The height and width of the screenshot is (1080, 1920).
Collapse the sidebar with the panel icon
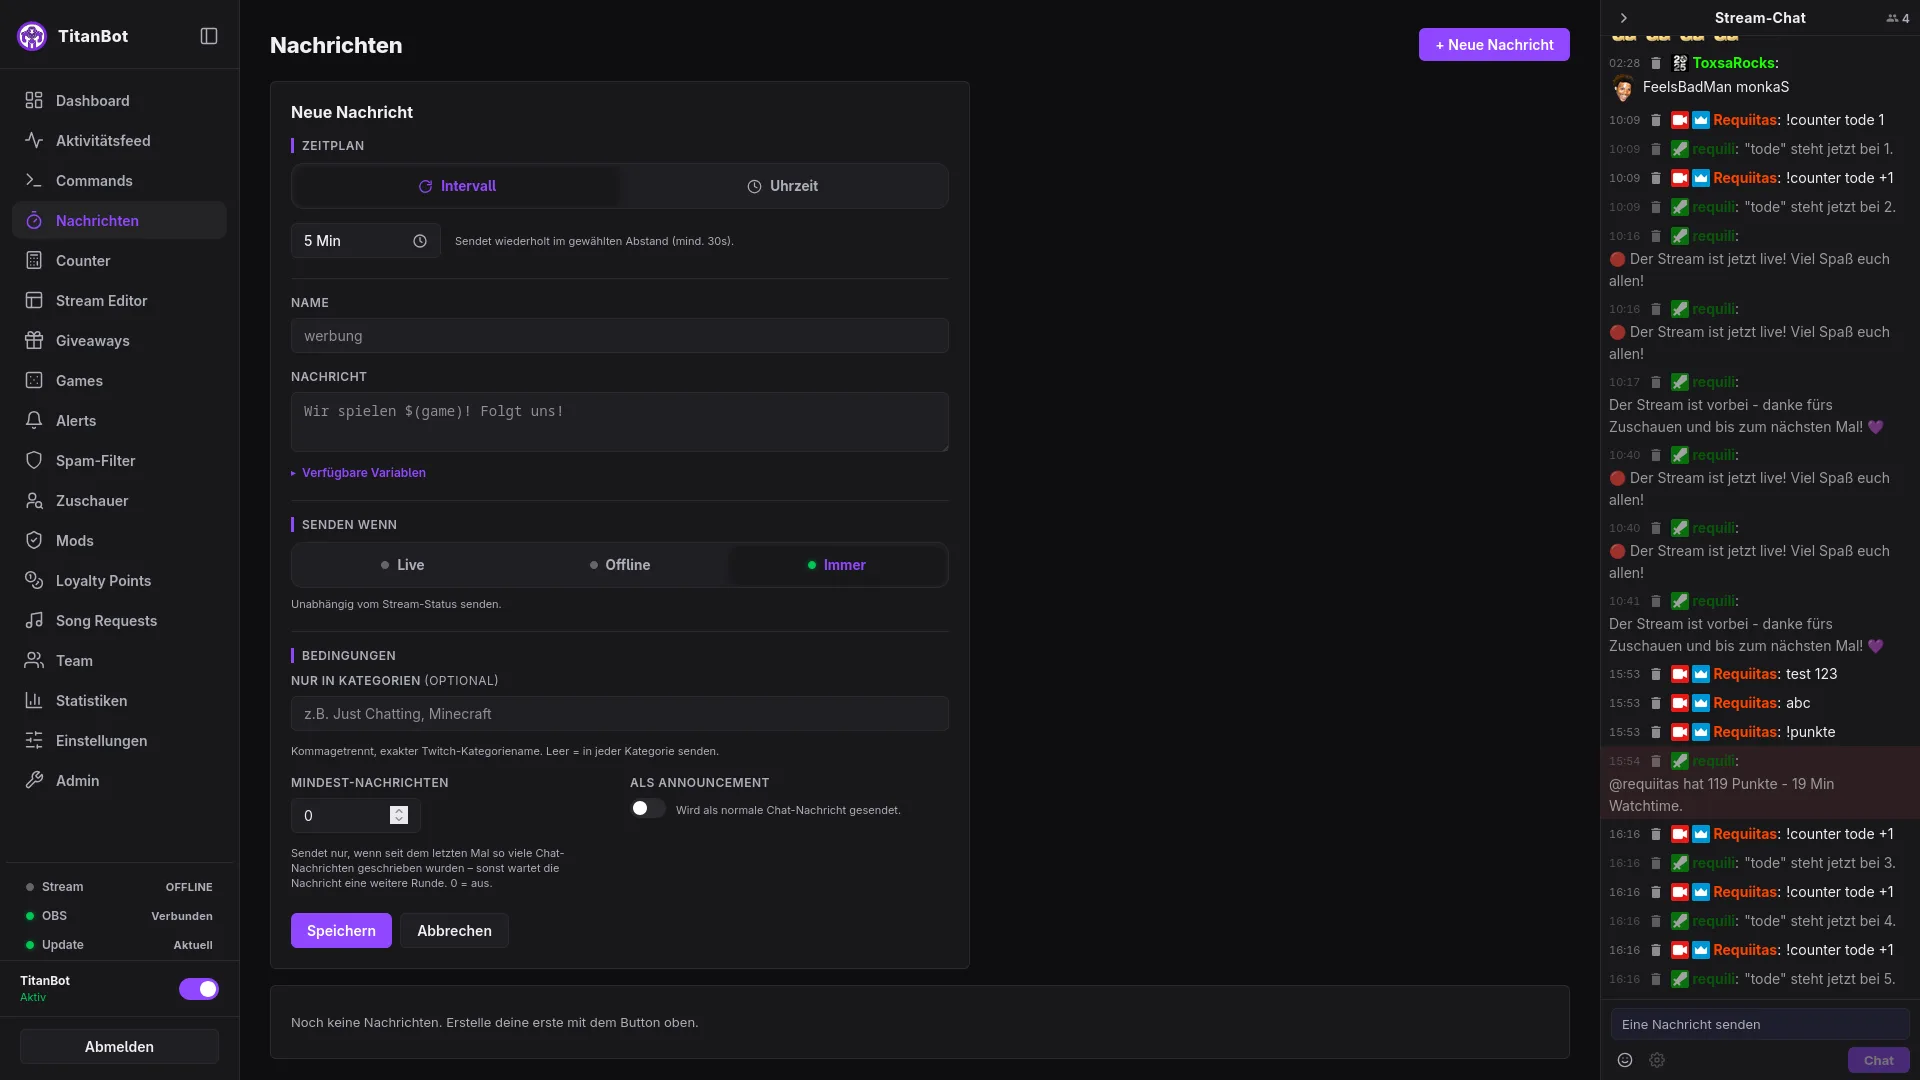click(209, 36)
